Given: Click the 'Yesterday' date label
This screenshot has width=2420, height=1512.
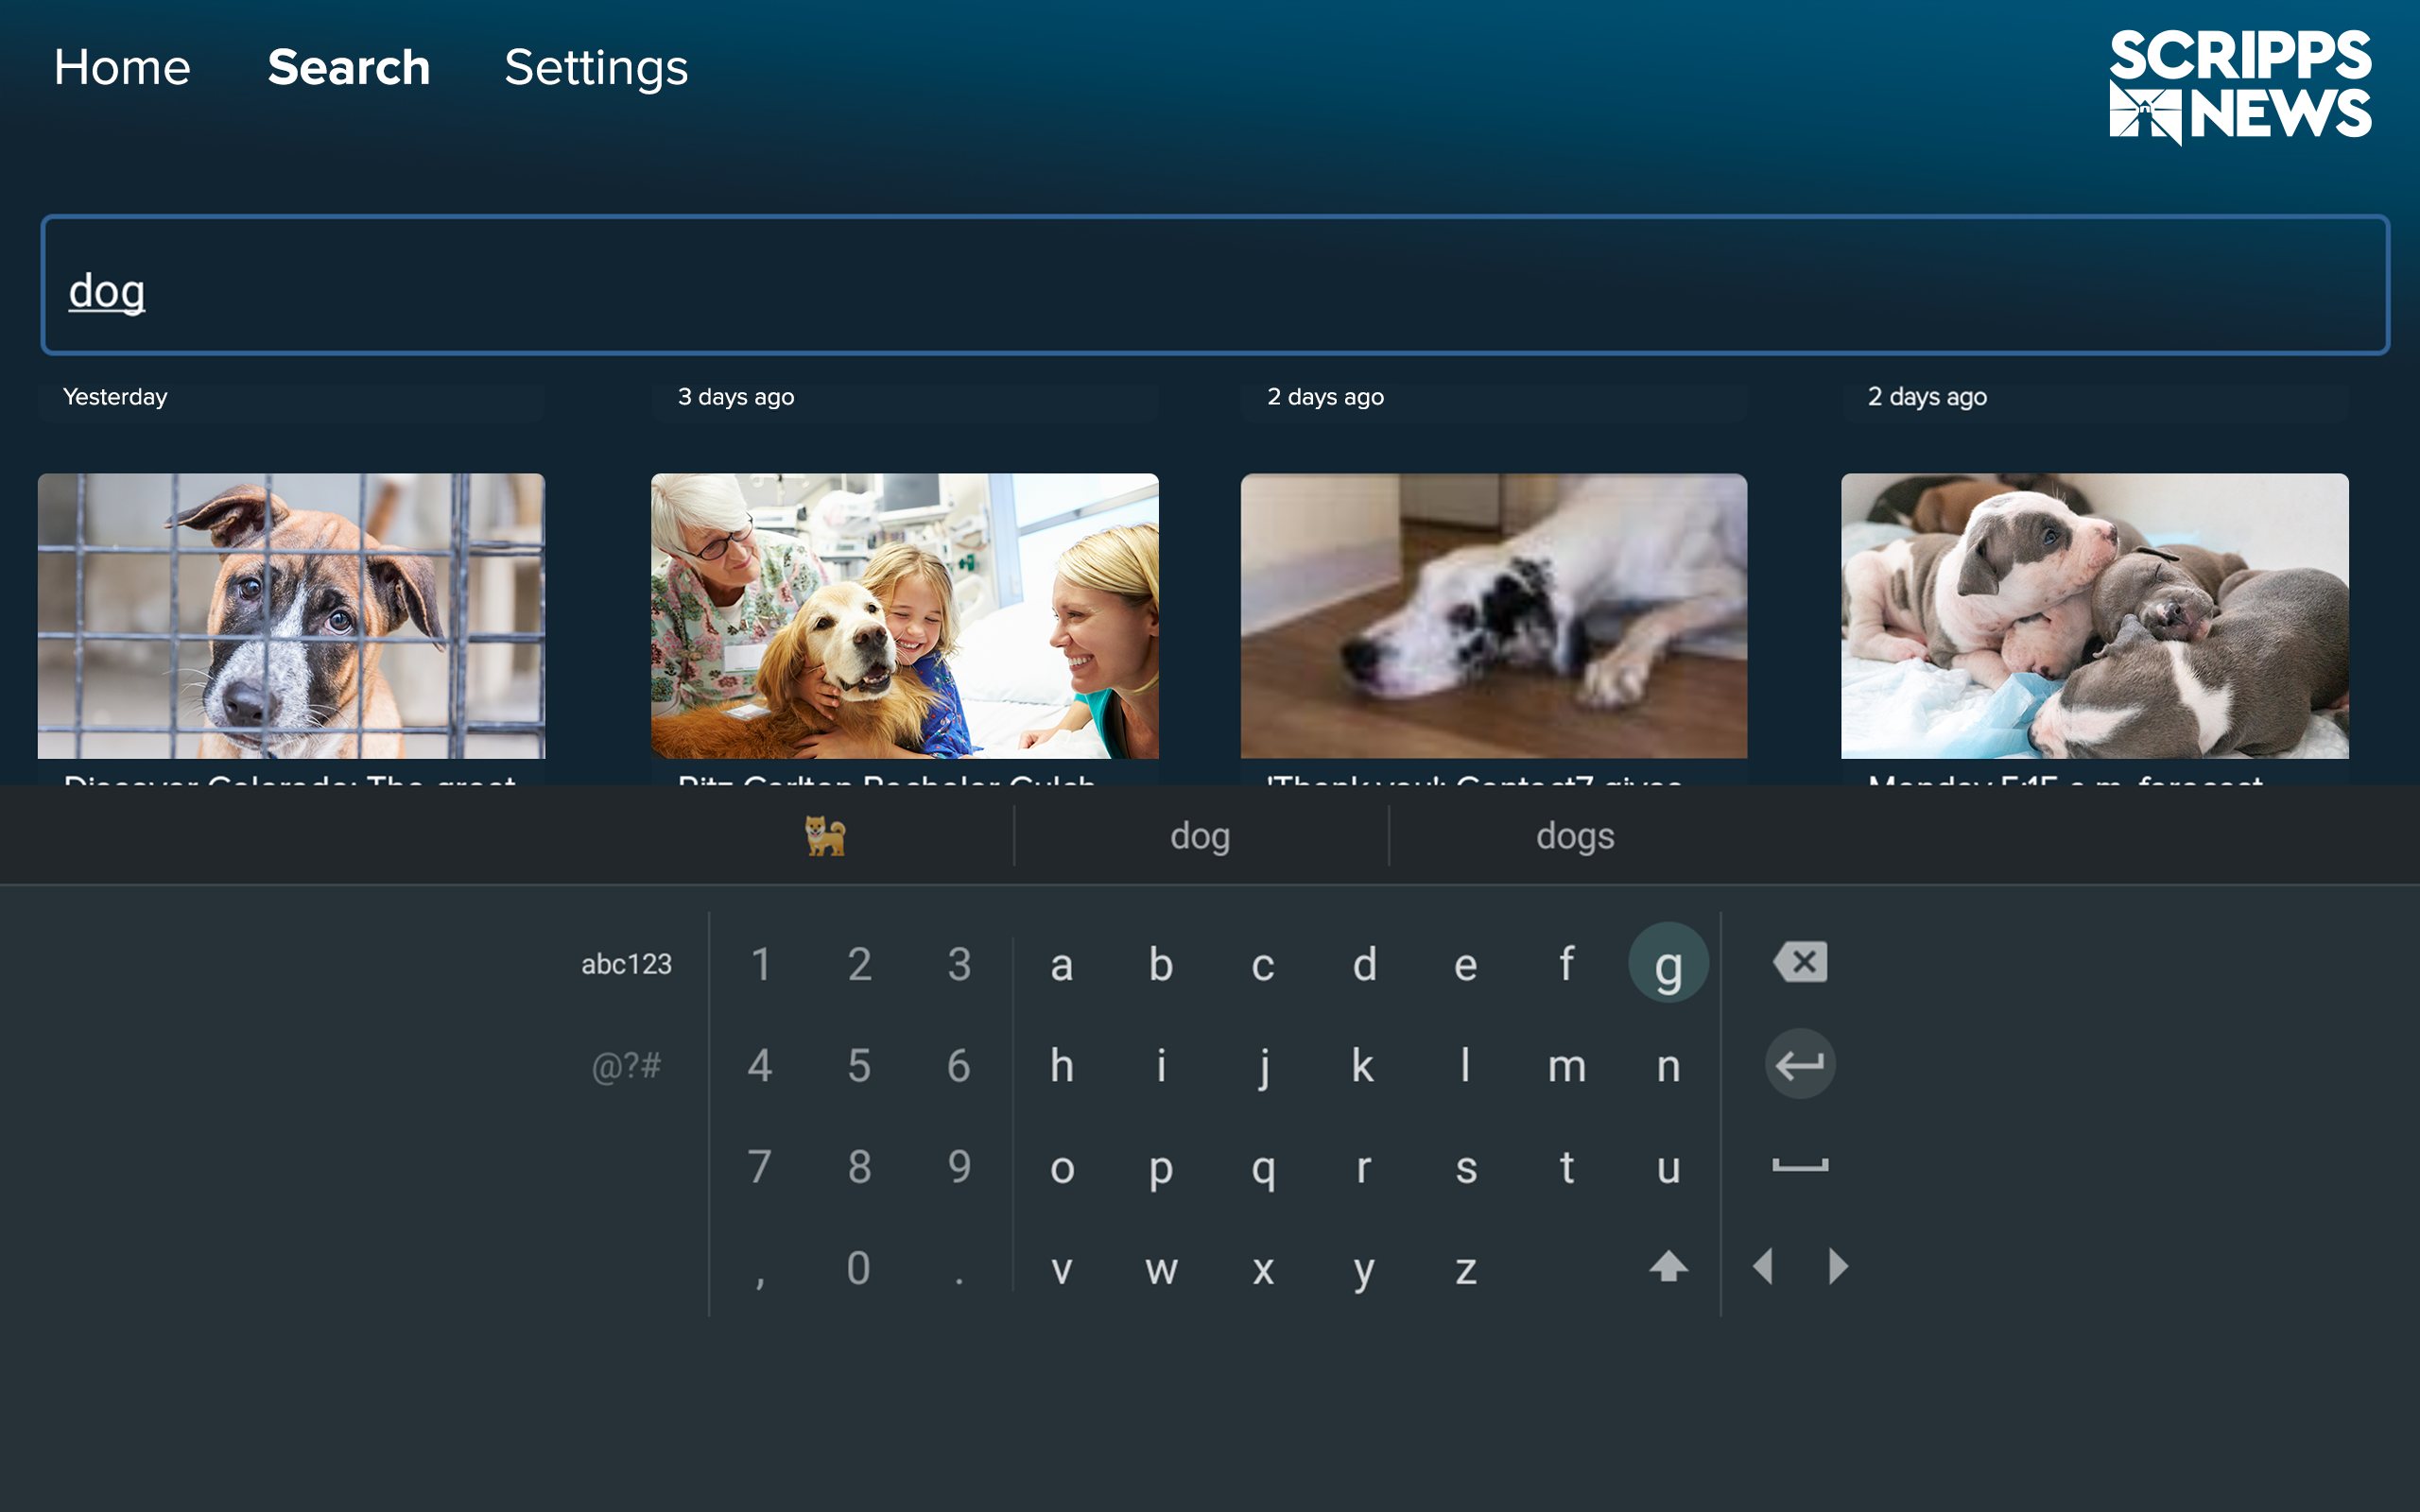Looking at the screenshot, I should (x=115, y=397).
